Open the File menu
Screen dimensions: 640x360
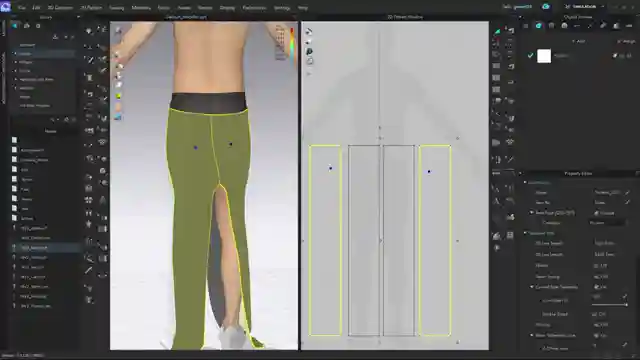(x=22, y=7)
